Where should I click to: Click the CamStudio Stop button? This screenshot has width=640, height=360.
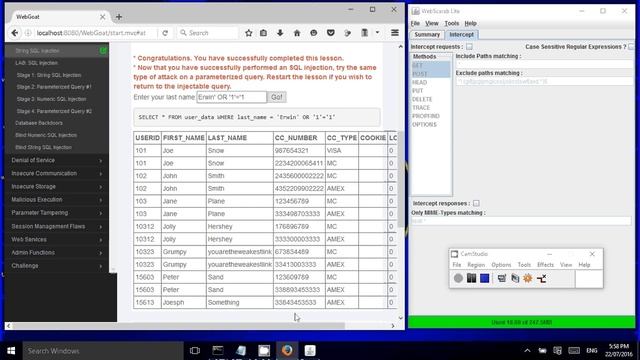[x=484, y=278]
